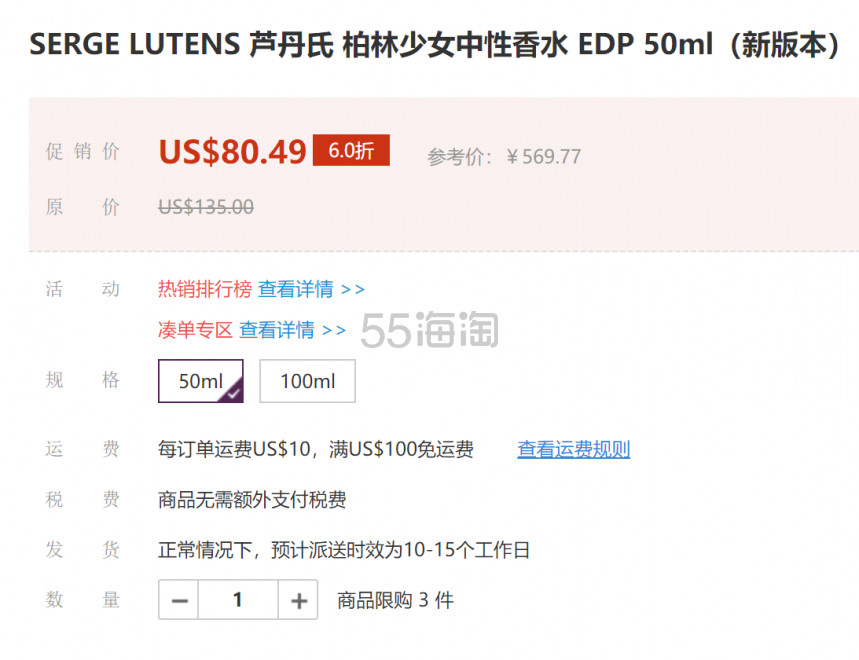This screenshot has height=660, width=859.
Task: Click the ¥569.77 reference price
Action: (543, 157)
